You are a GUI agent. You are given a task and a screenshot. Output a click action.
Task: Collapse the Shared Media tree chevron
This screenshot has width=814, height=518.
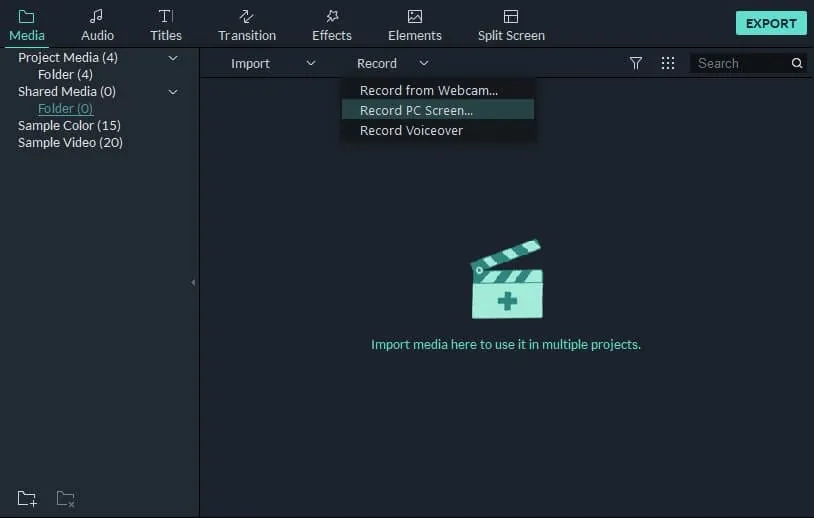click(173, 92)
